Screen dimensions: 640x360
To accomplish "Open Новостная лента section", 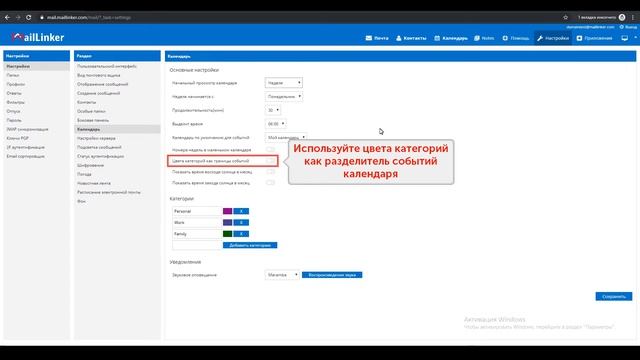I will click(x=117, y=183).
